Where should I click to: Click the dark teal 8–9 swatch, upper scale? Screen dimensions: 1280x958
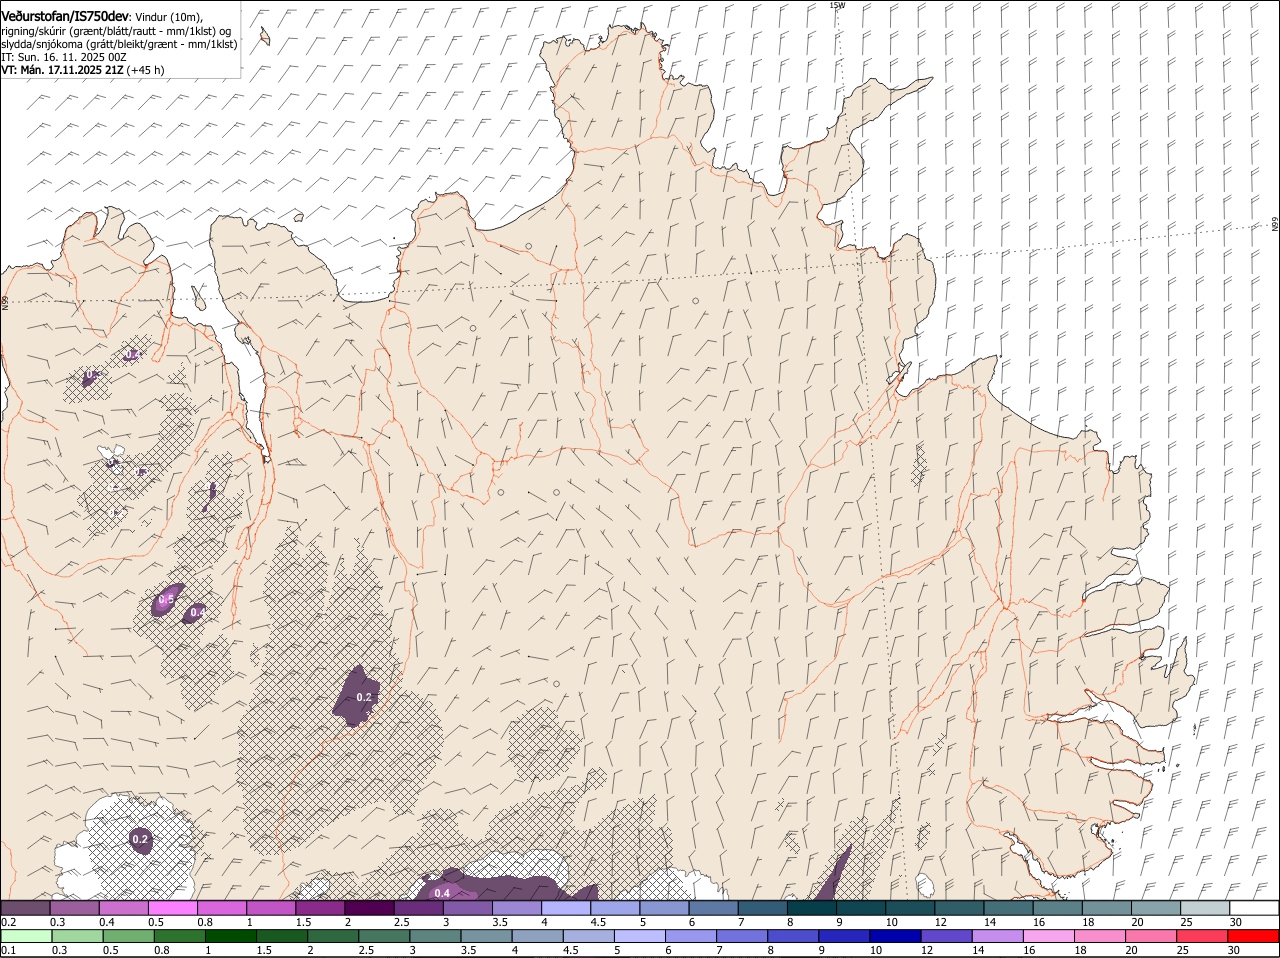tap(811, 908)
